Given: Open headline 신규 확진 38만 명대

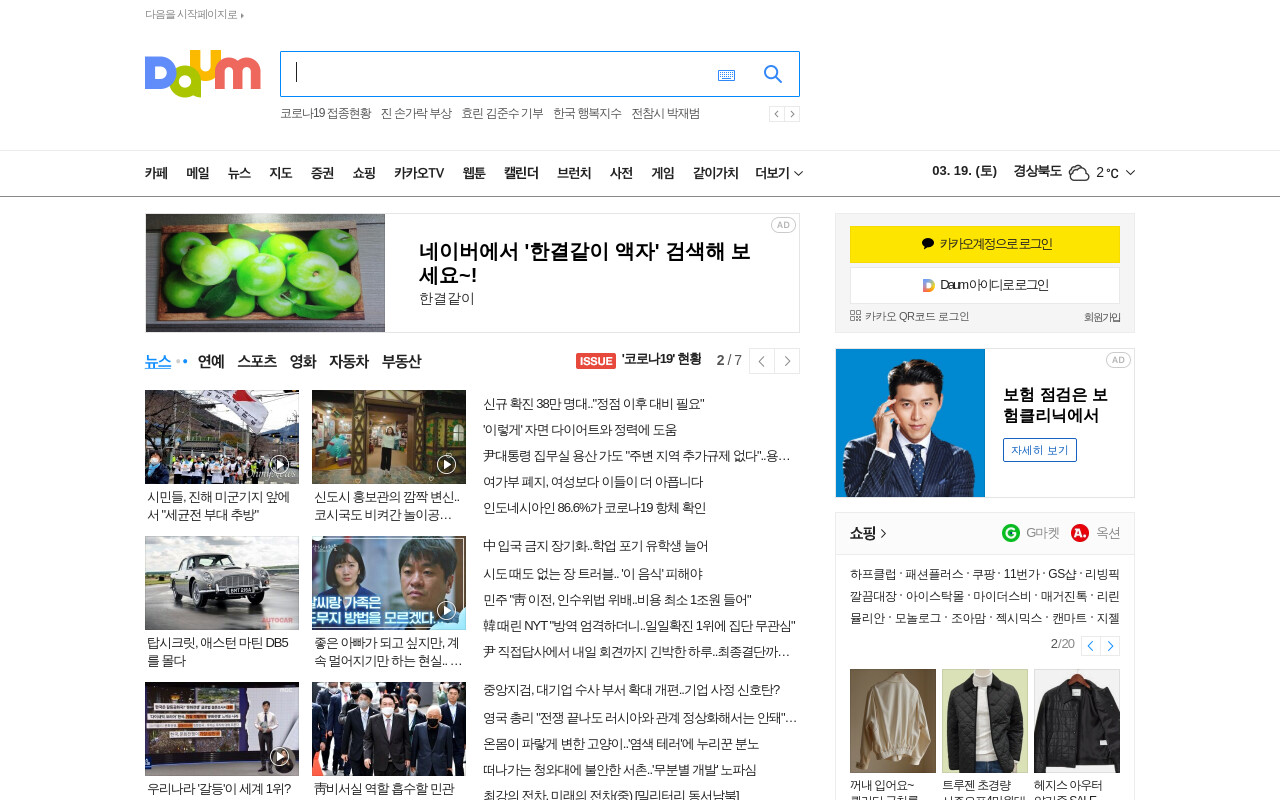Looking at the screenshot, I should pyautogui.click(x=594, y=404).
